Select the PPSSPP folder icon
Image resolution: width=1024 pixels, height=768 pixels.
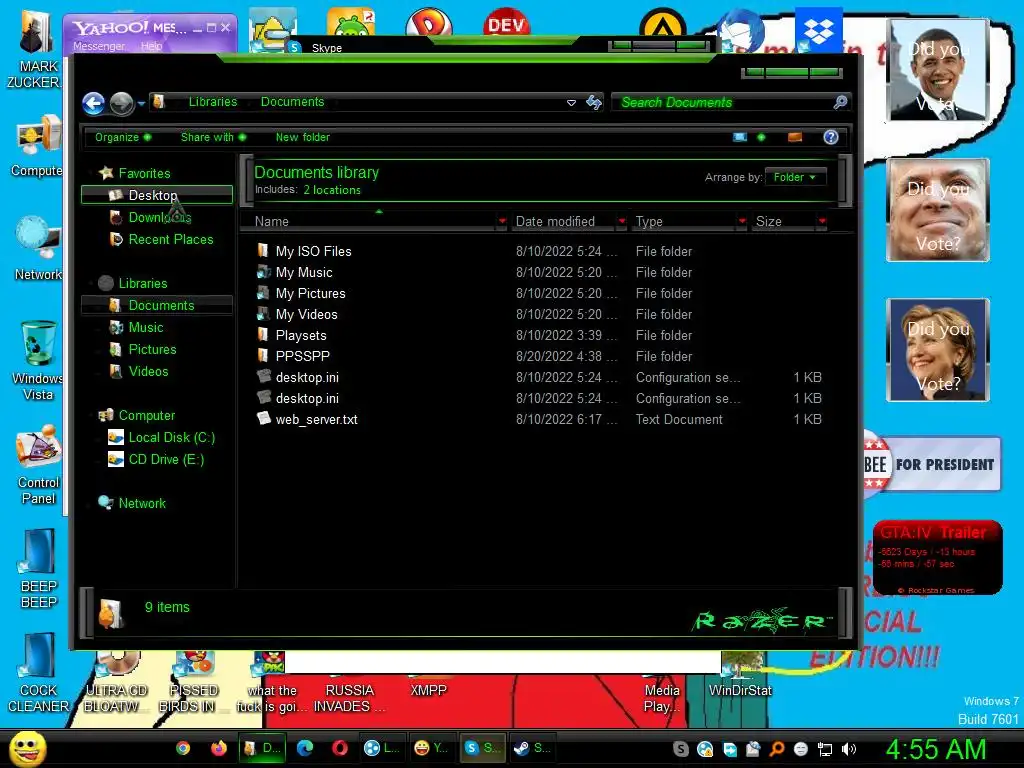click(x=263, y=355)
